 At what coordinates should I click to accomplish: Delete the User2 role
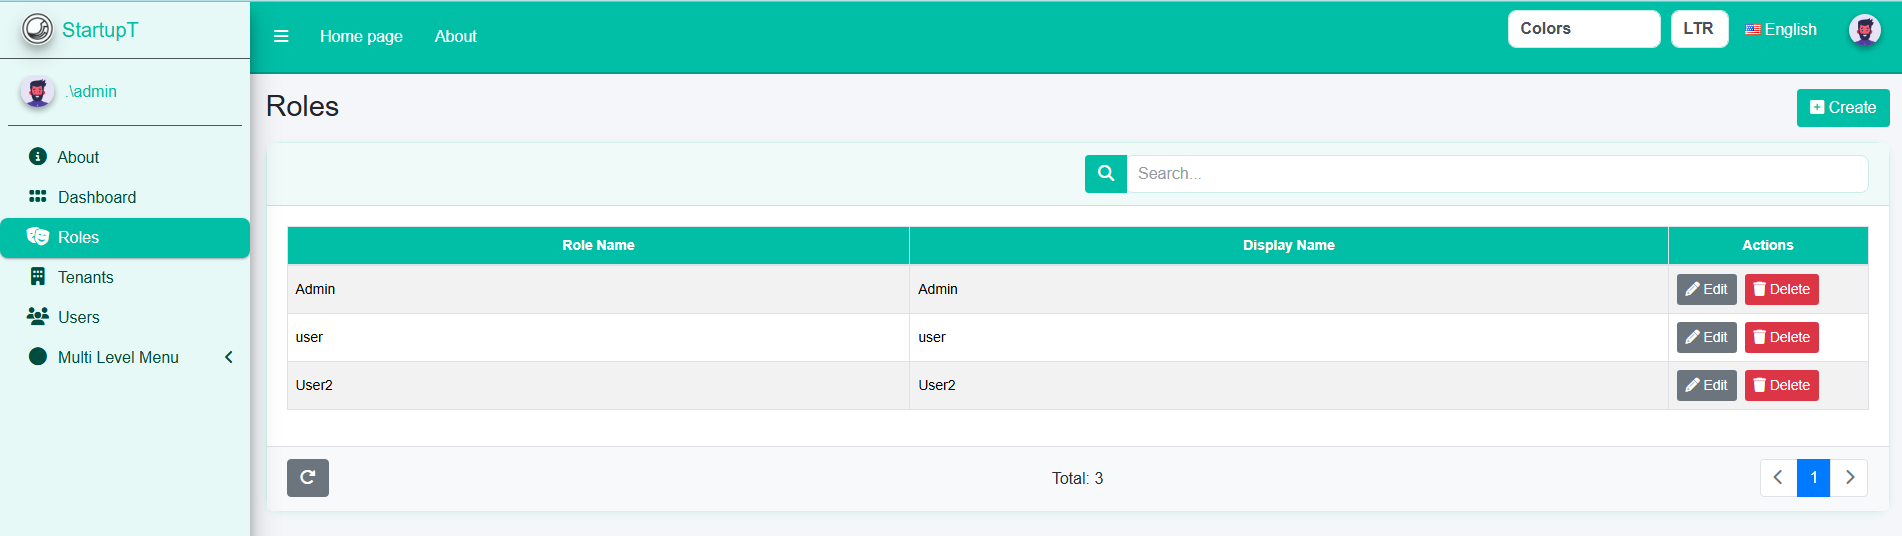pyautogui.click(x=1781, y=385)
